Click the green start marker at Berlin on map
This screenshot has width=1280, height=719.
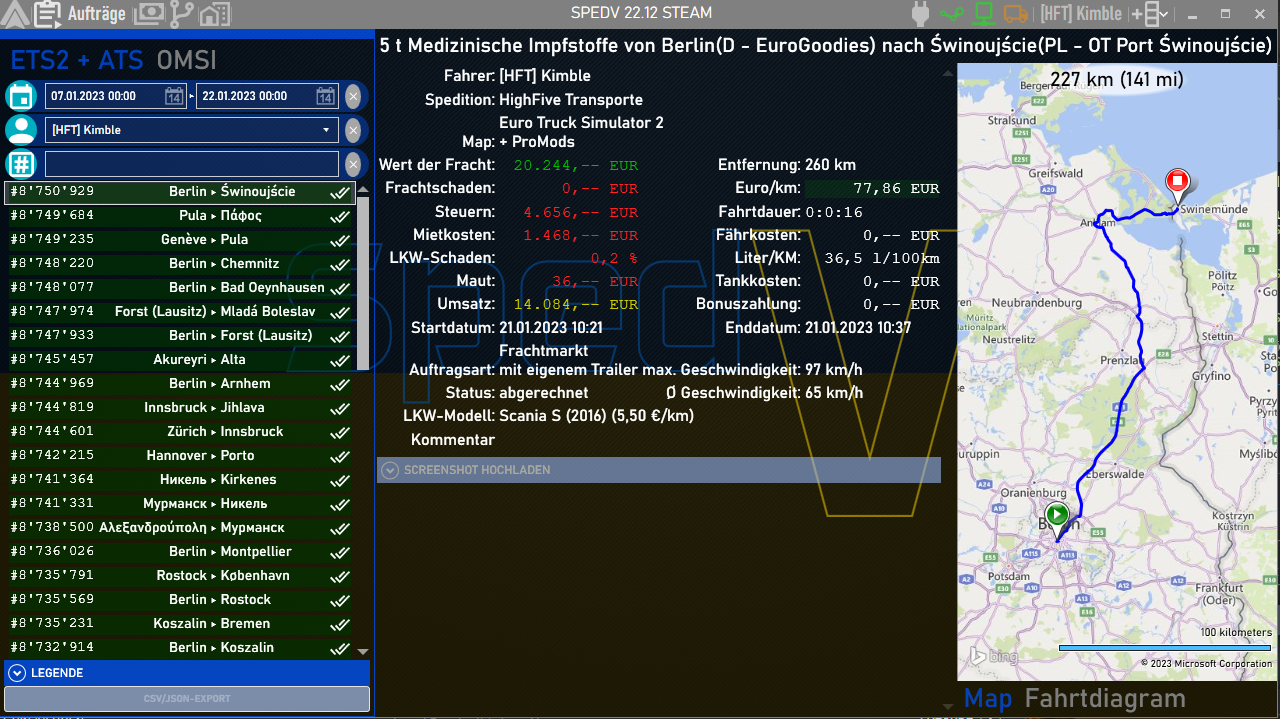click(1057, 516)
